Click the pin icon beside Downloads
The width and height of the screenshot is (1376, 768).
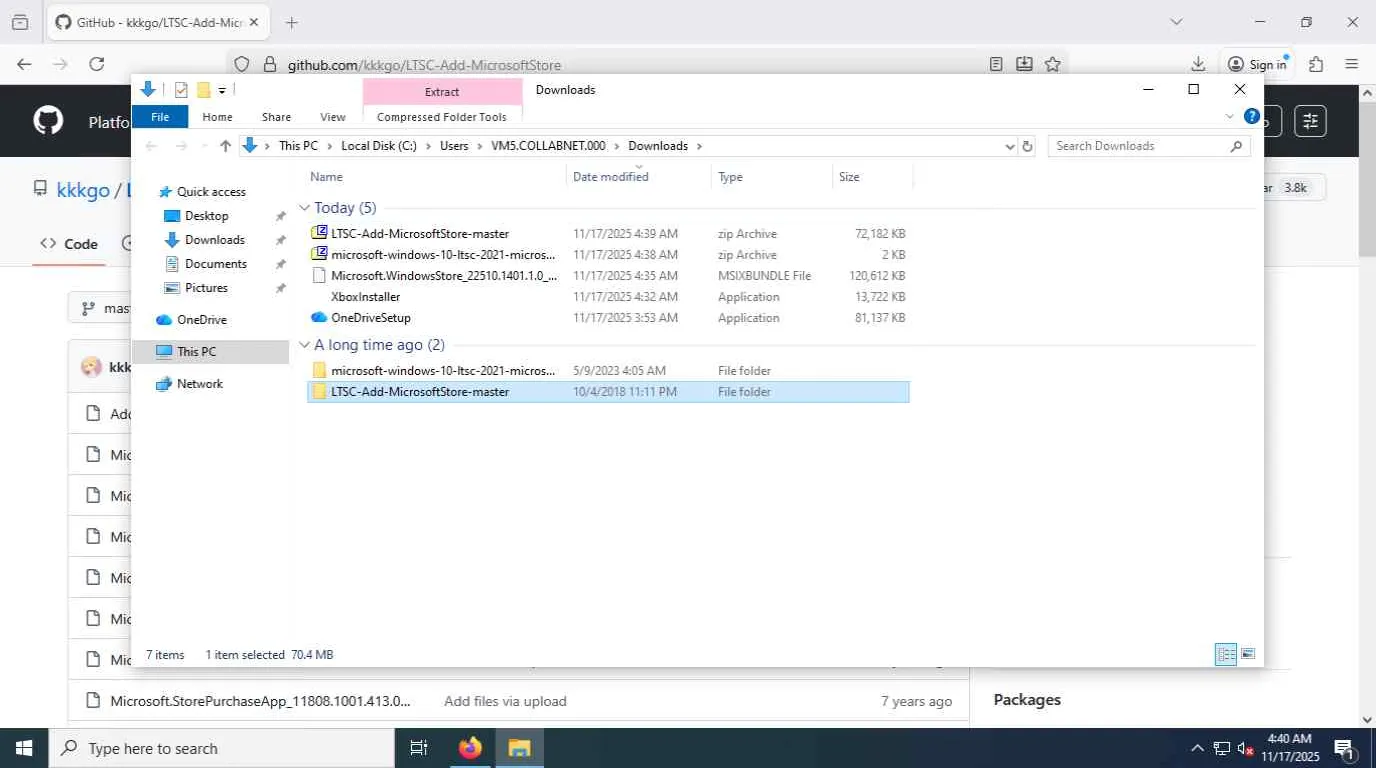pos(280,240)
